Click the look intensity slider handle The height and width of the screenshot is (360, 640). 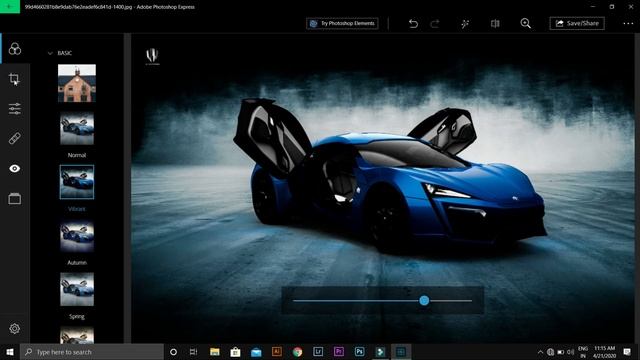coord(424,301)
